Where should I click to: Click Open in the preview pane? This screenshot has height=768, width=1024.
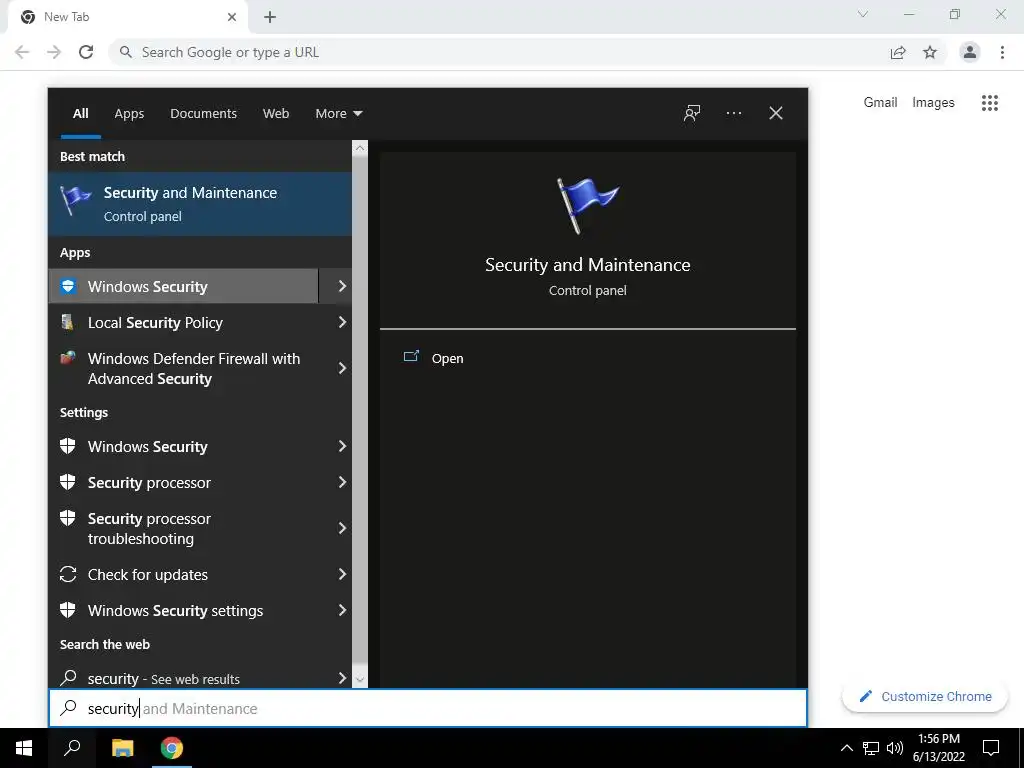tap(447, 359)
